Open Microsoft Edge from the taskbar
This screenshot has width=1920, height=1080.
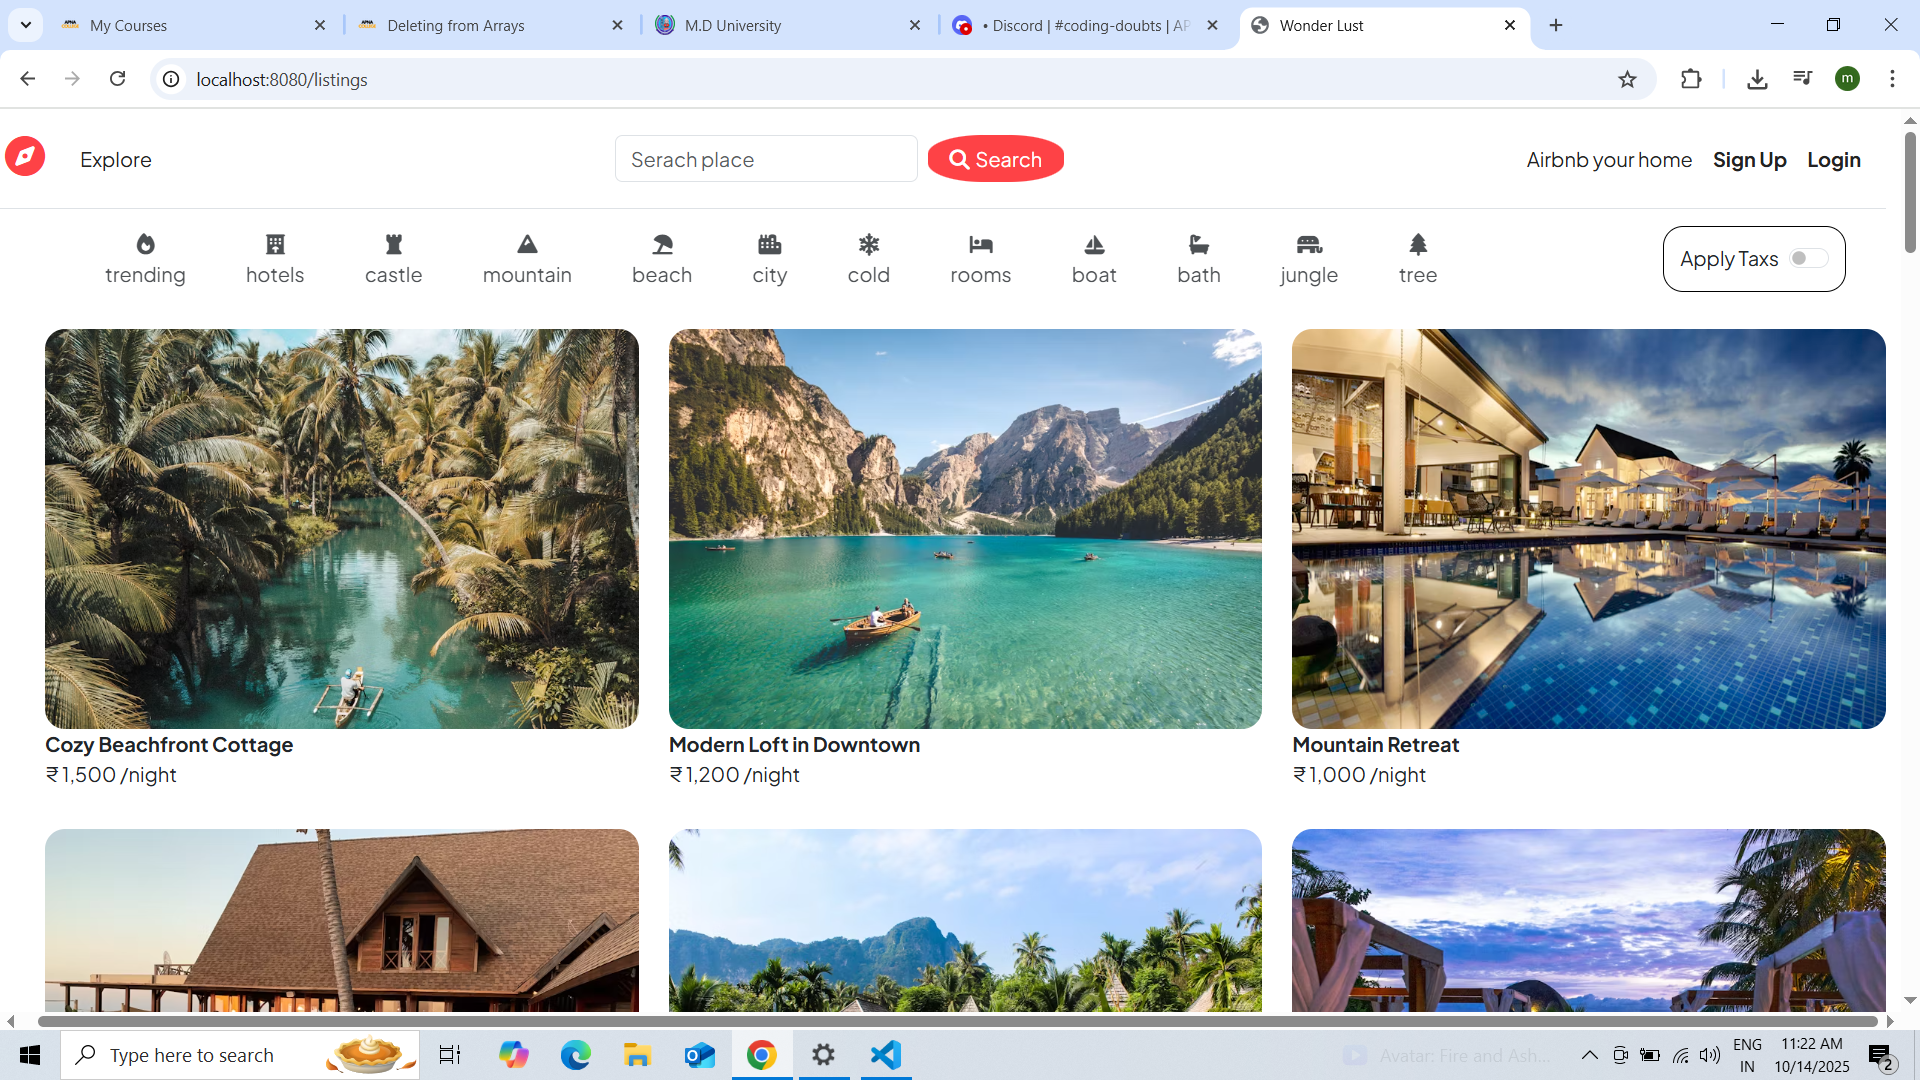(x=576, y=1055)
